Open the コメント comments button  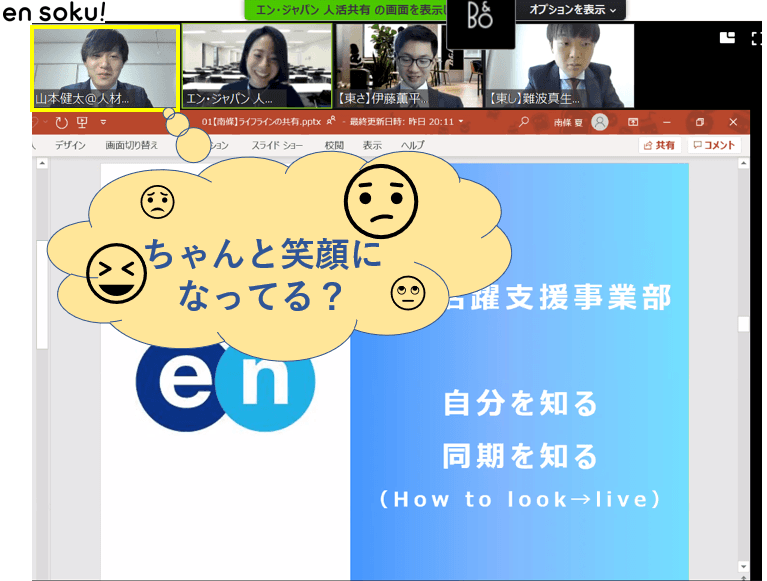714,145
